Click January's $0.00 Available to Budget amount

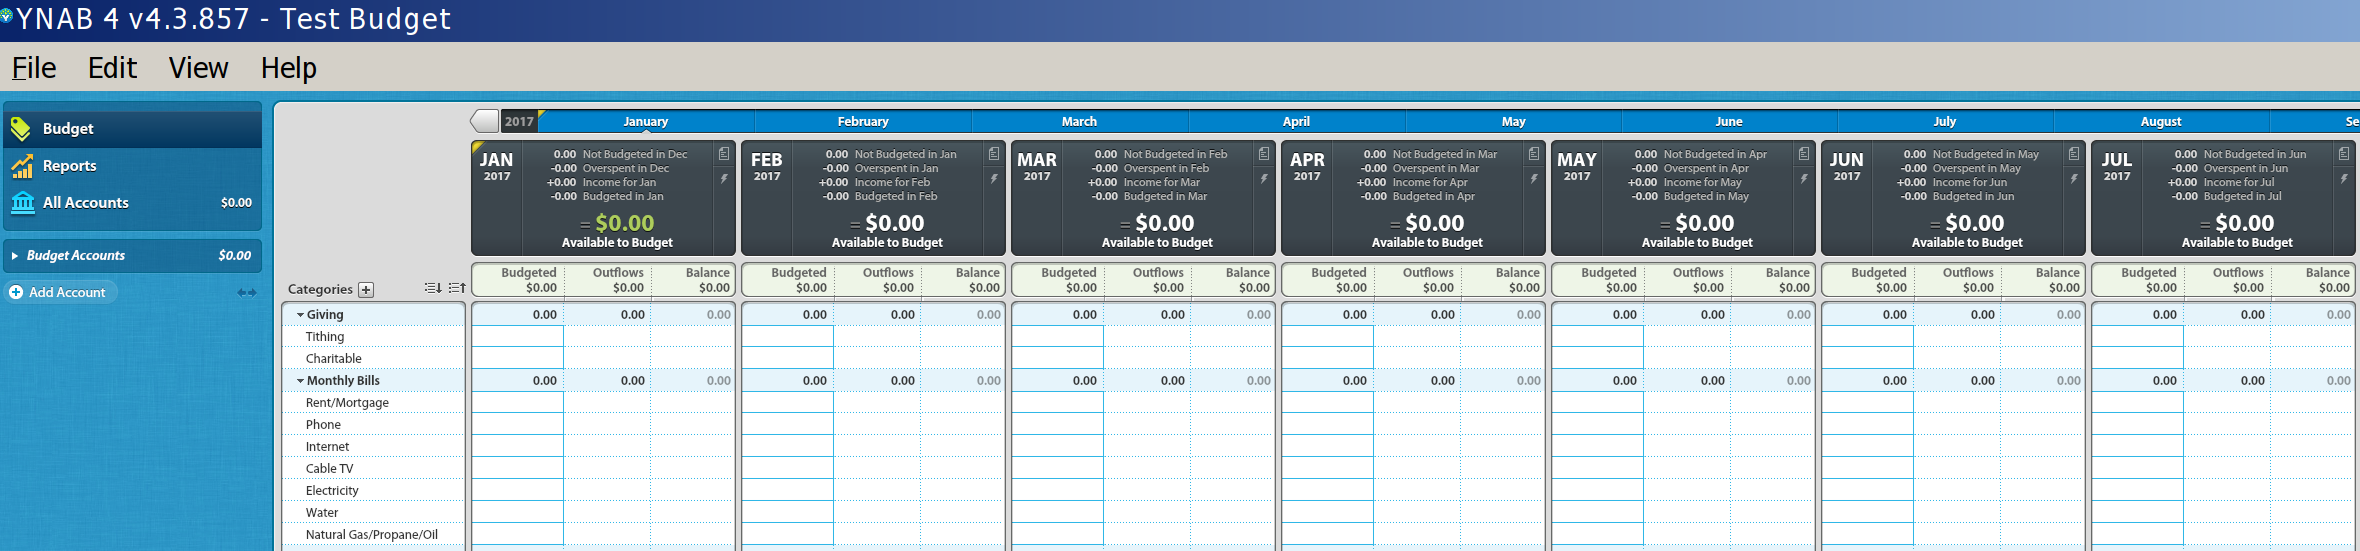[x=625, y=223]
